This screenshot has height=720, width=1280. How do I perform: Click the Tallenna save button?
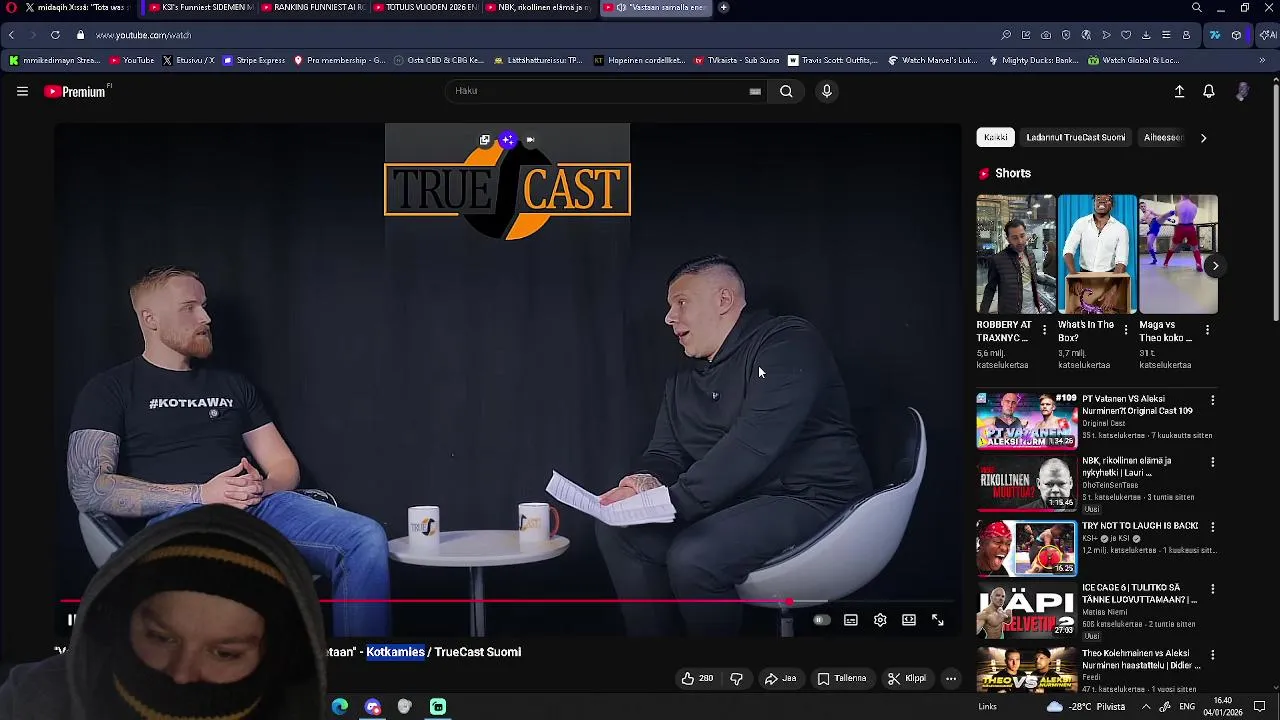pos(842,678)
